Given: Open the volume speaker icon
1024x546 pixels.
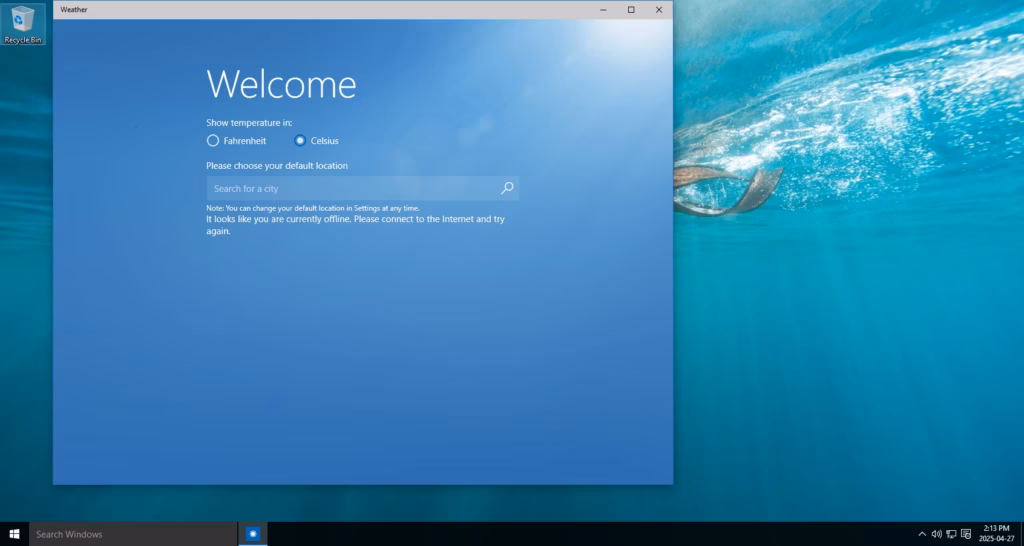Looking at the screenshot, I should point(936,534).
